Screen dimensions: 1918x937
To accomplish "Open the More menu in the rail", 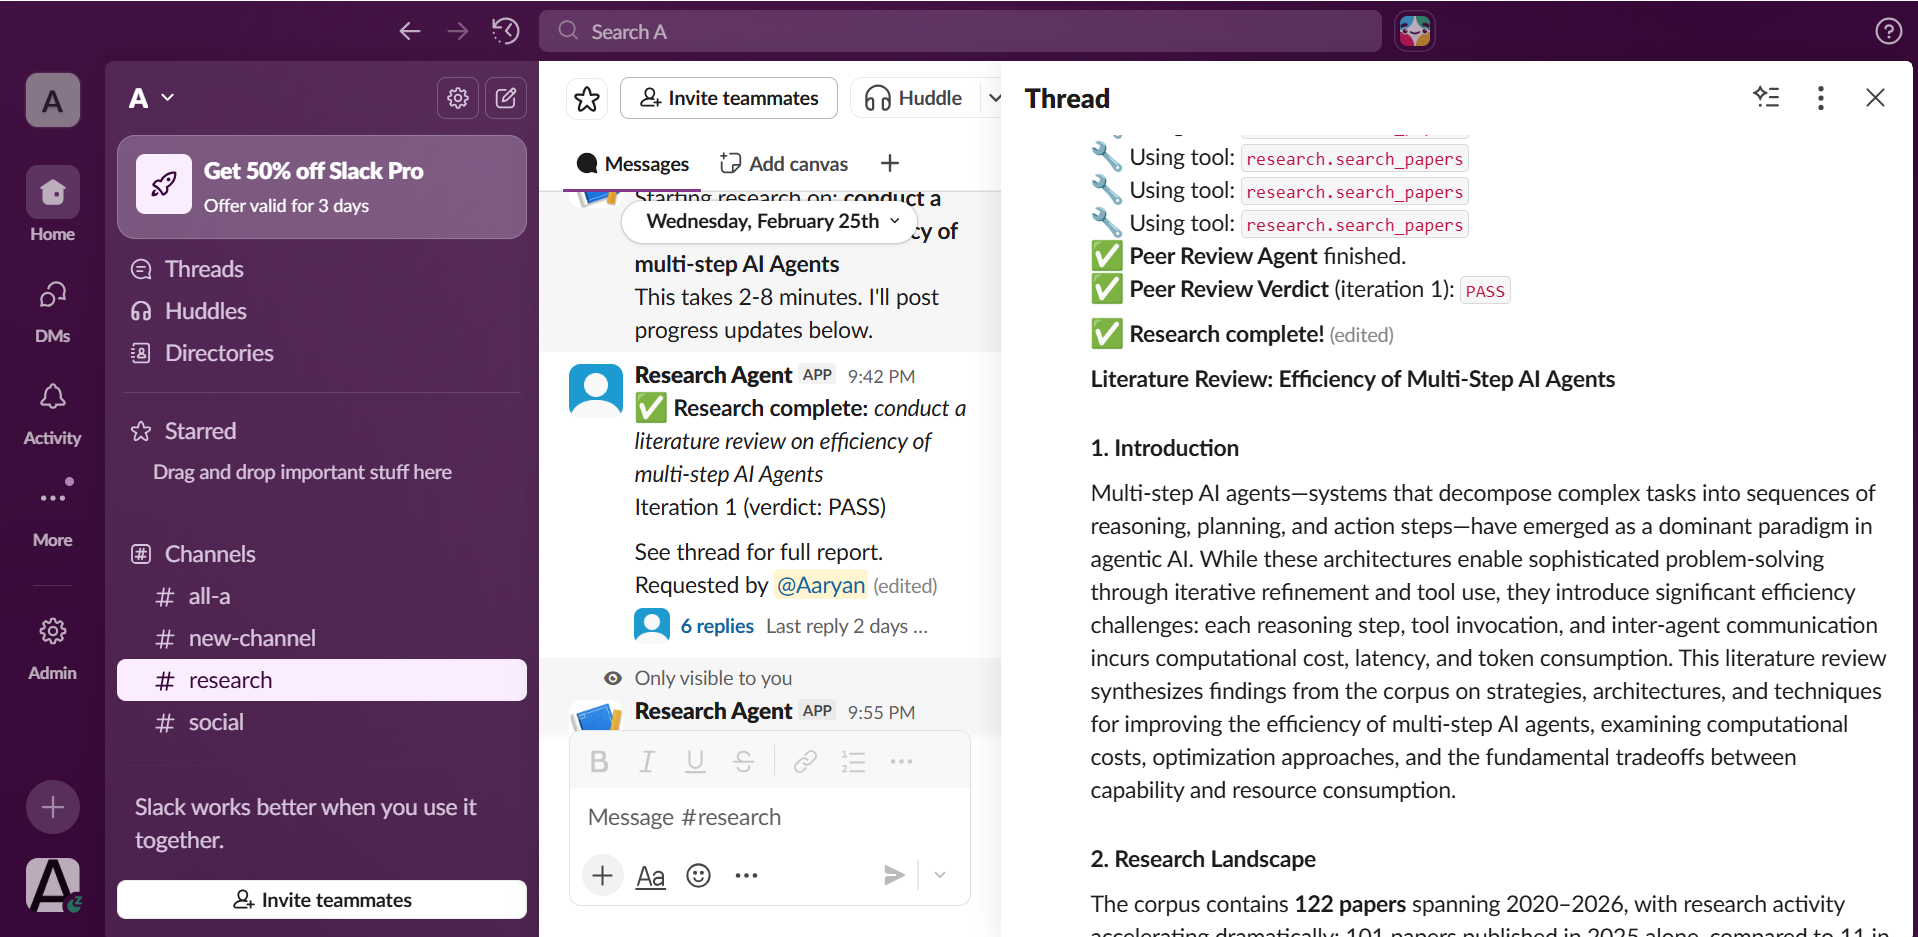I will click(52, 514).
